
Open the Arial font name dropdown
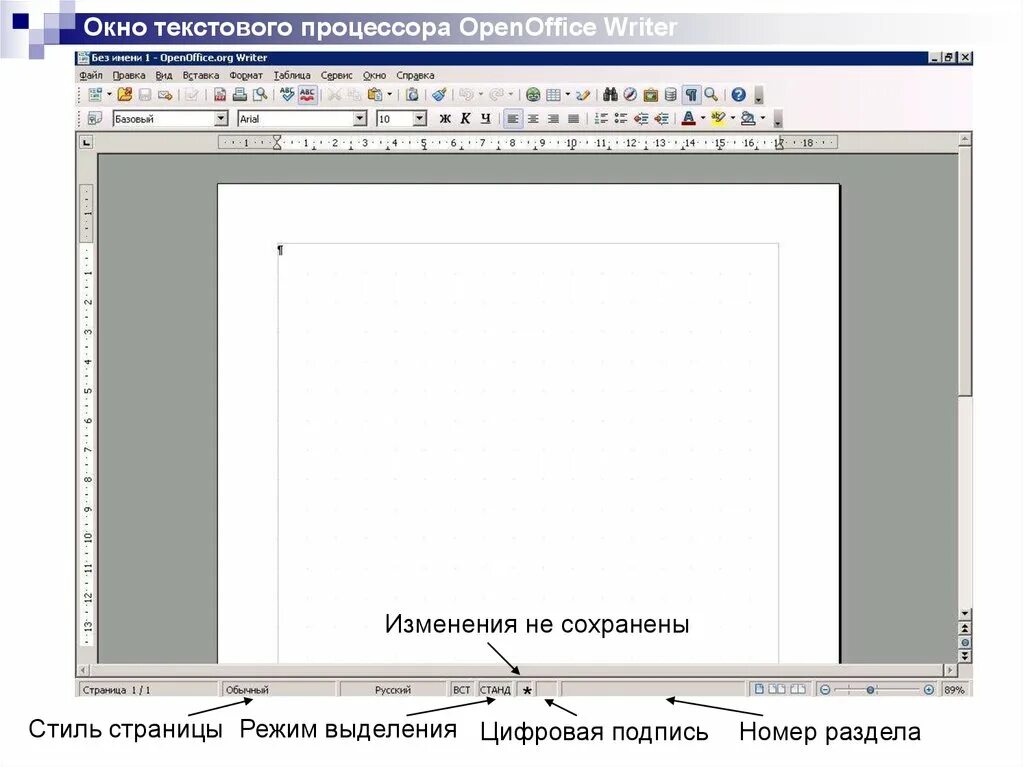coord(359,118)
